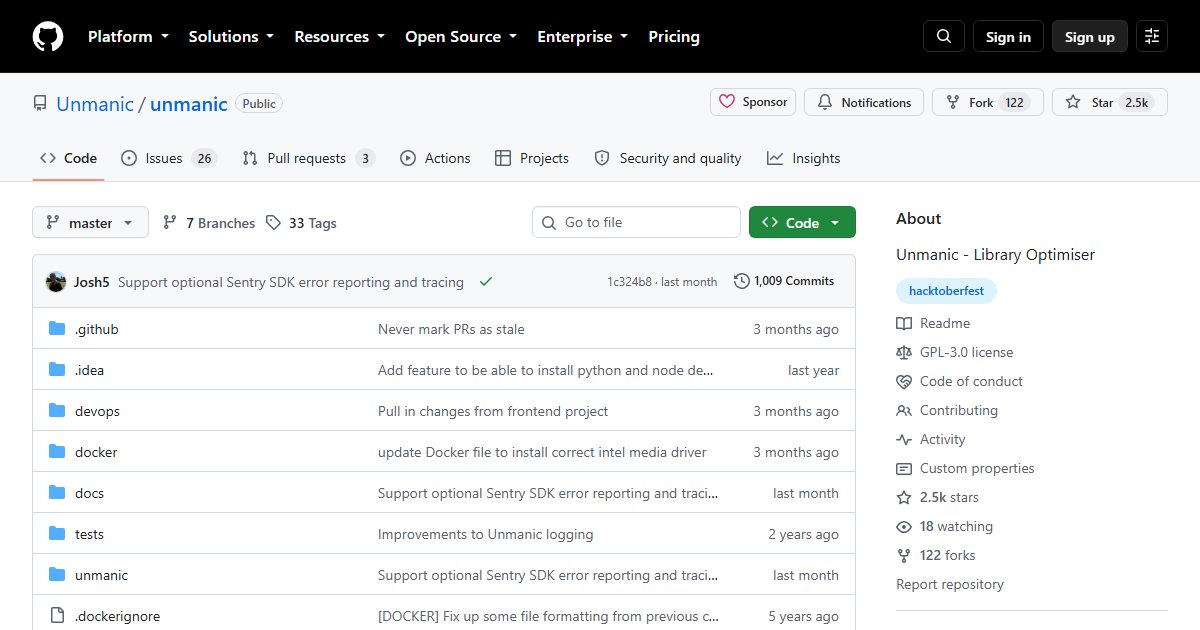
Task: Open the Pricing link
Action: [674, 37]
